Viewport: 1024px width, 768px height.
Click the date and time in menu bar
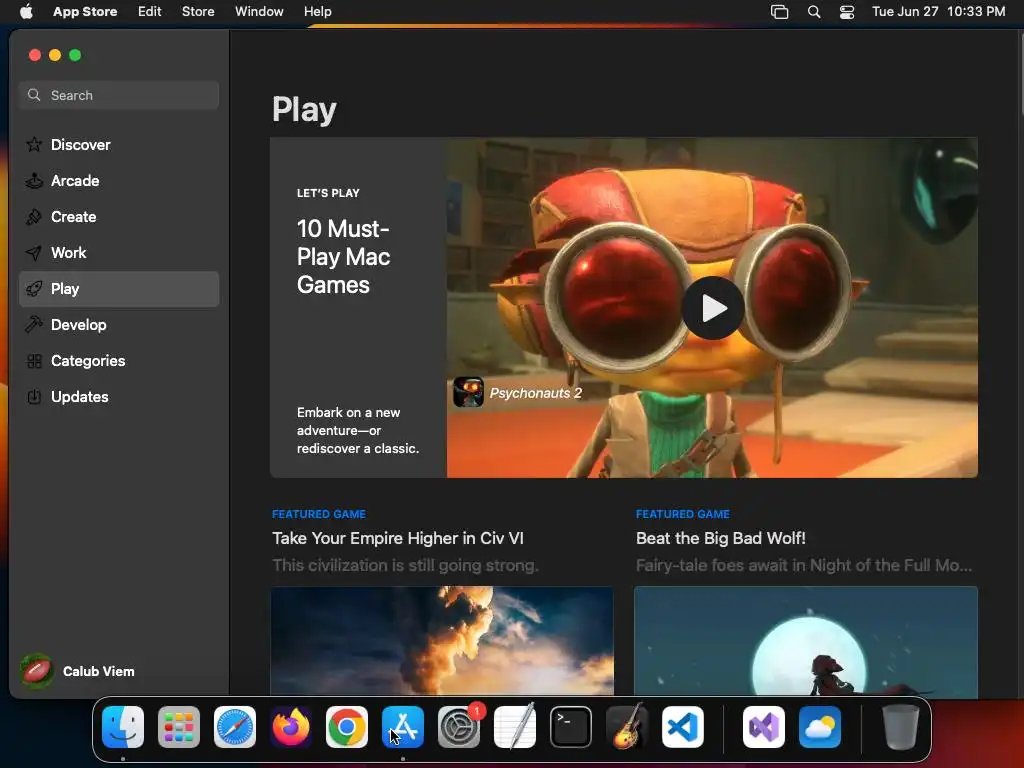point(938,12)
